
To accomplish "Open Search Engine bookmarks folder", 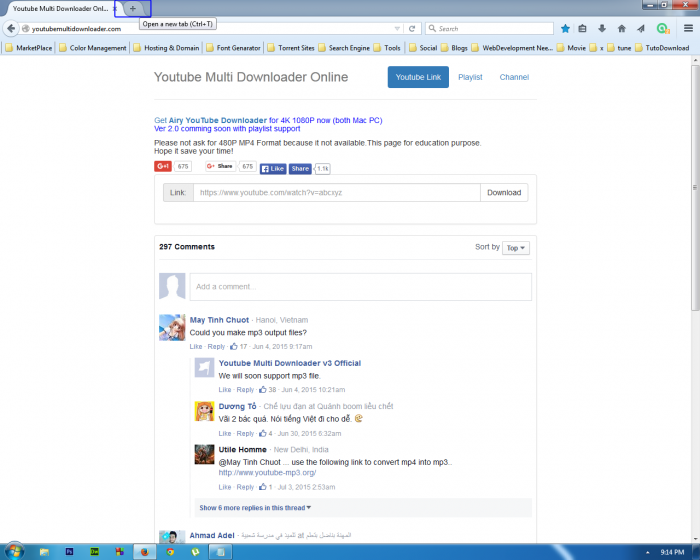I will (344, 48).
